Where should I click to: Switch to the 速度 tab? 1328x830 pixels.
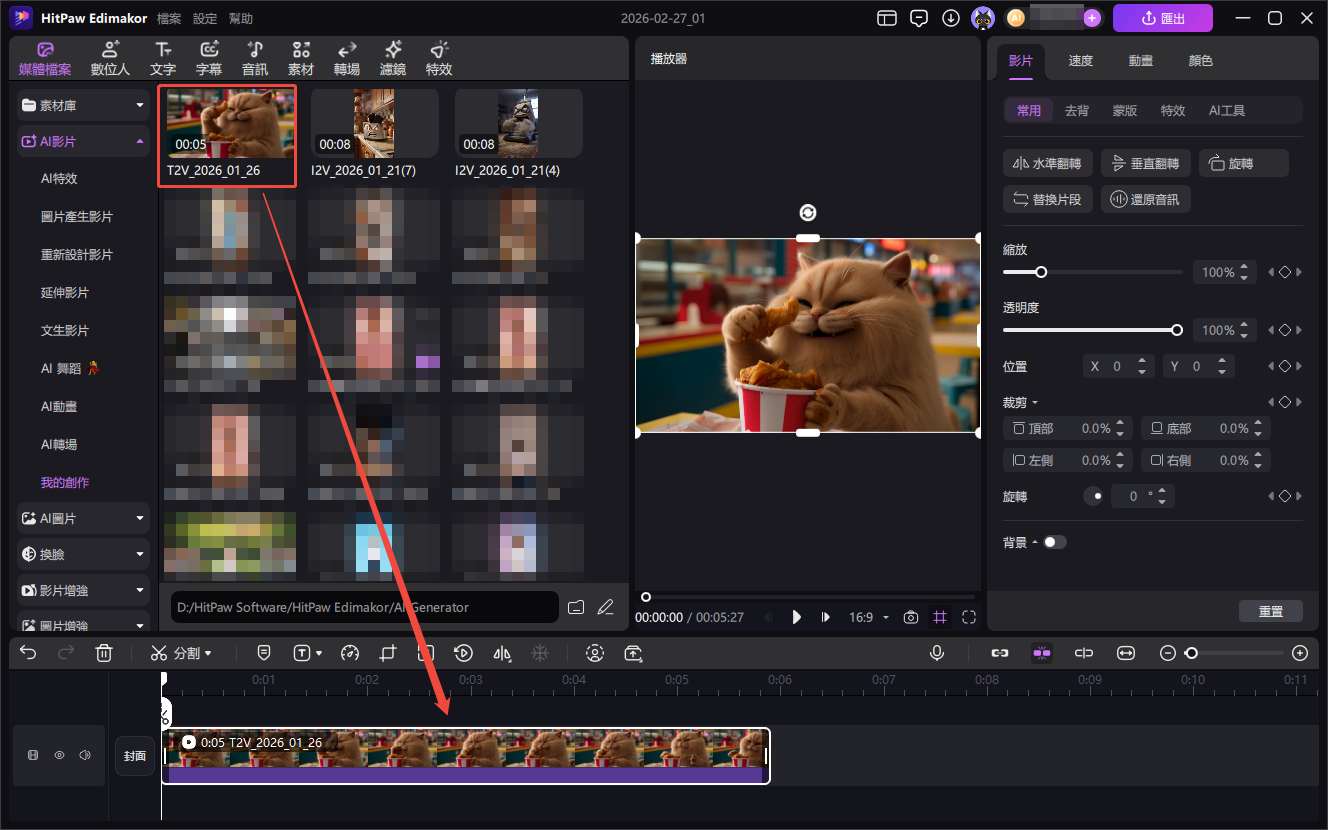(1081, 61)
